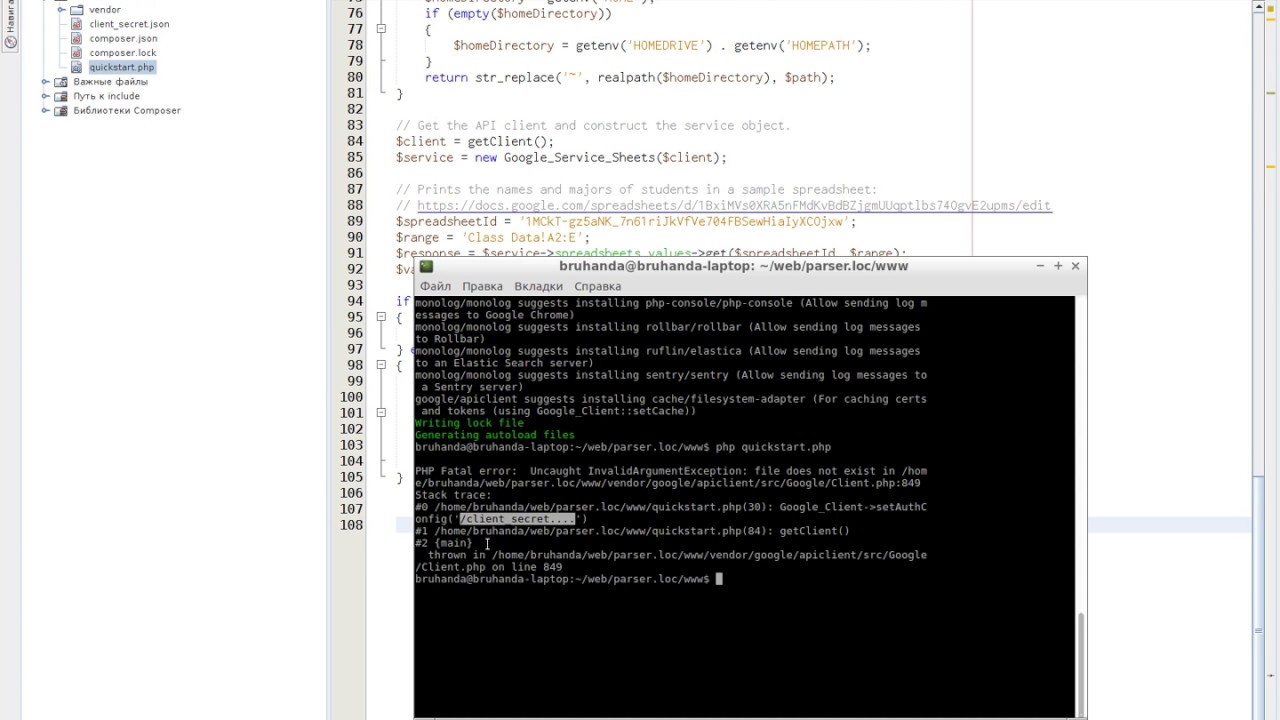Click the terminal title bar text
Image resolution: width=1280 pixels, height=720 pixels.
point(734,266)
